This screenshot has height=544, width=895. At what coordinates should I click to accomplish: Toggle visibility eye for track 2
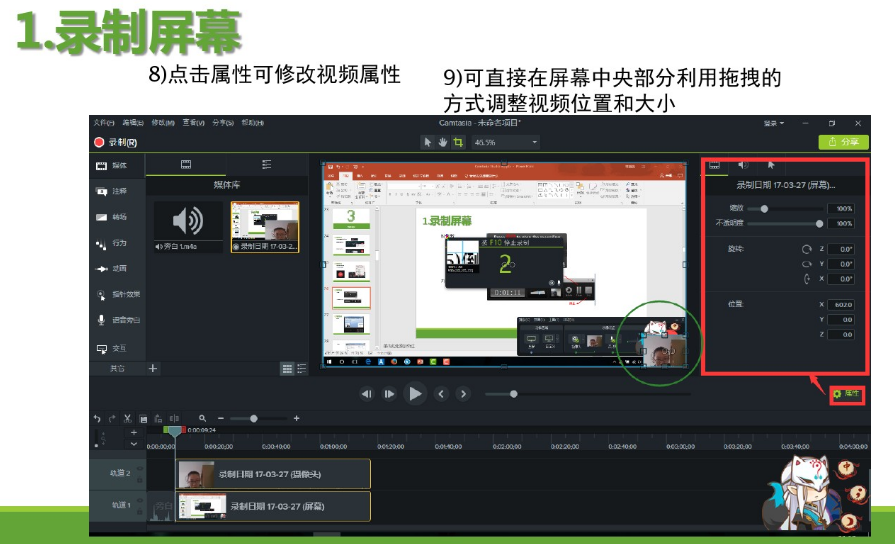[139, 469]
